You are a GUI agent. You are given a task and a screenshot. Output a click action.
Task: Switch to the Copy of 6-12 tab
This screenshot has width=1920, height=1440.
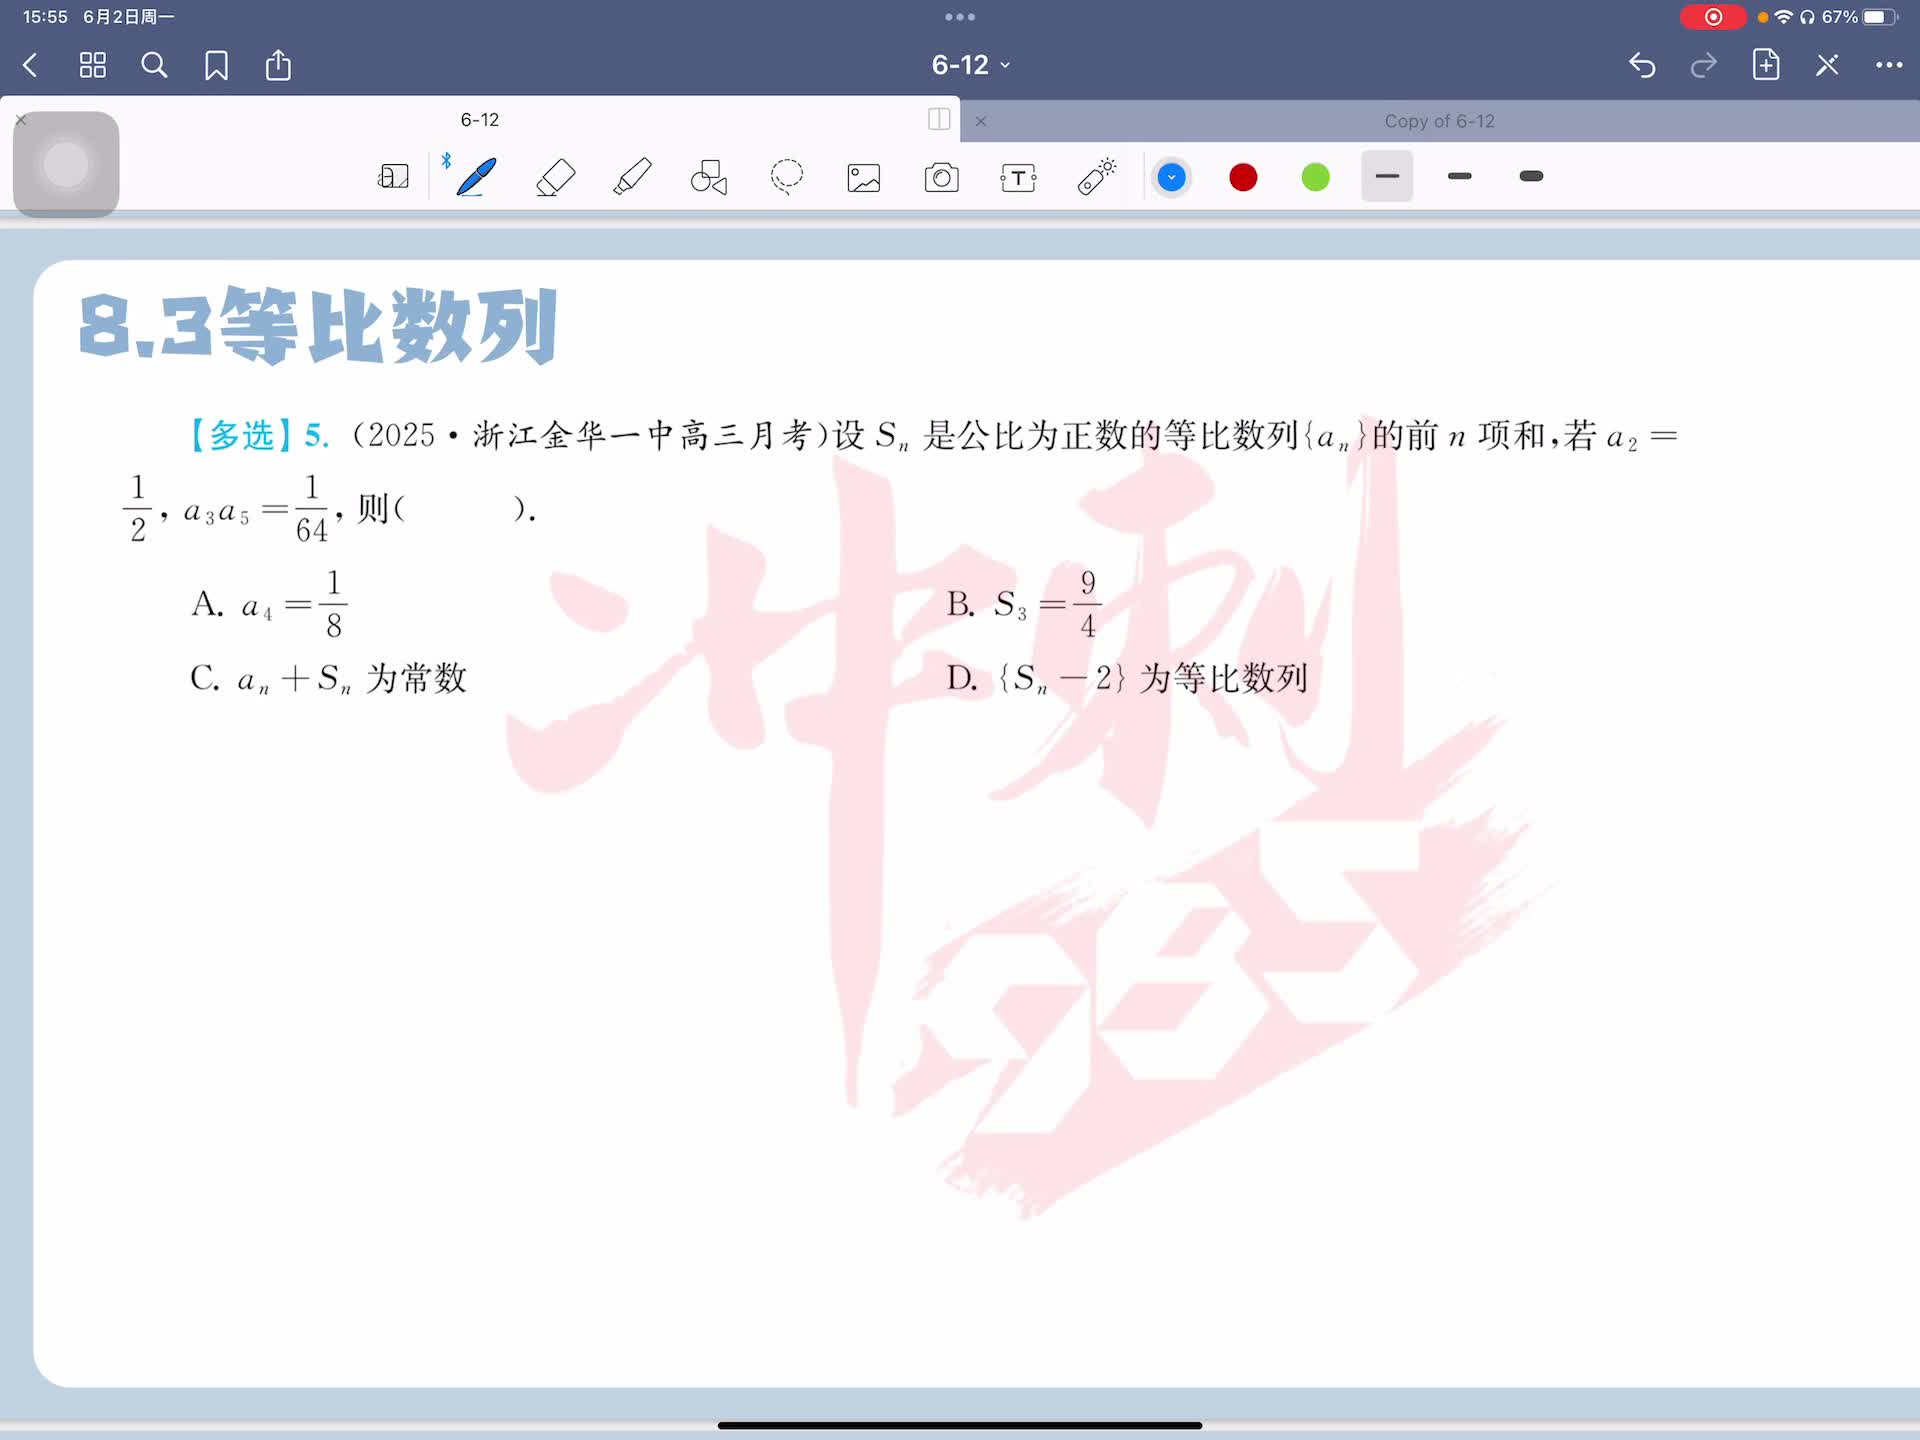click(x=1438, y=121)
